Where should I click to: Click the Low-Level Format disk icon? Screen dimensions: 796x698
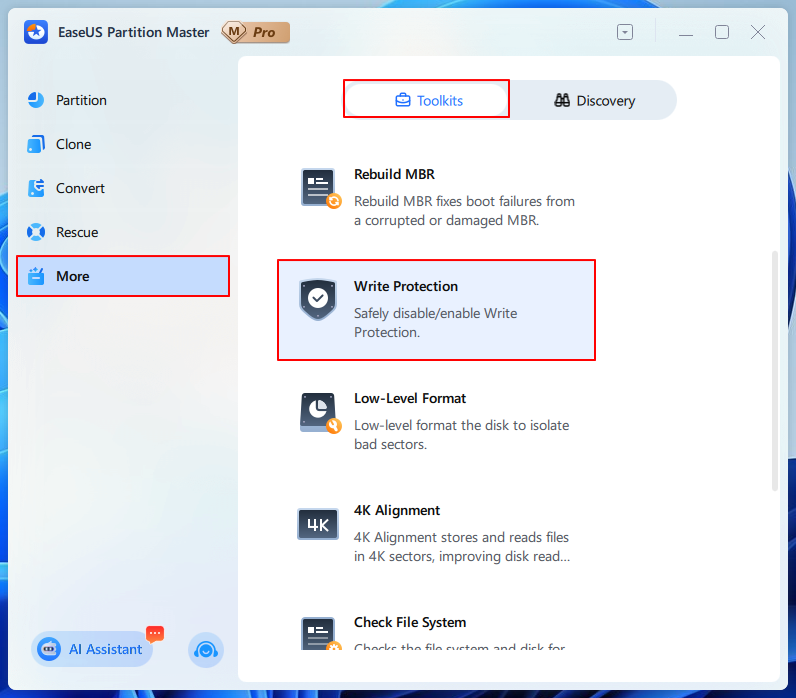[320, 412]
